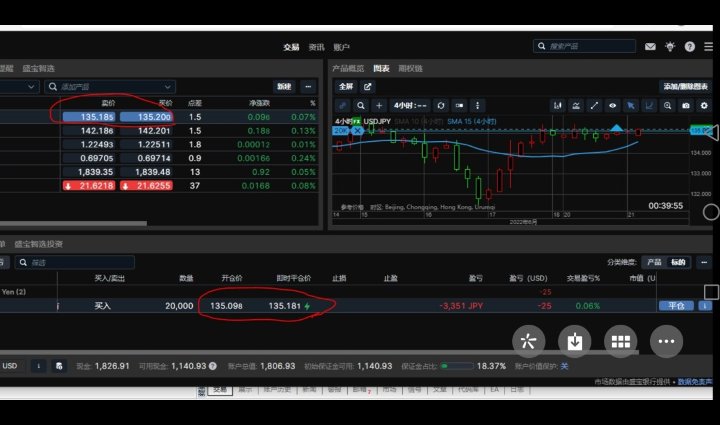720x425 pixels.
Task: Open the help question mark icon
Action: pyautogui.click(x=690, y=46)
